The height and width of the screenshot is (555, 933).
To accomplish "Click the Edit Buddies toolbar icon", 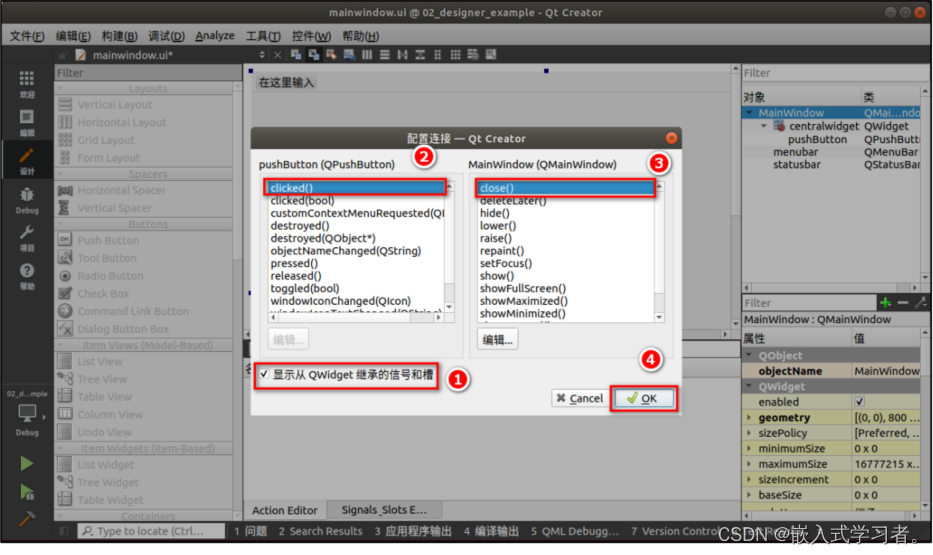I will [331, 55].
